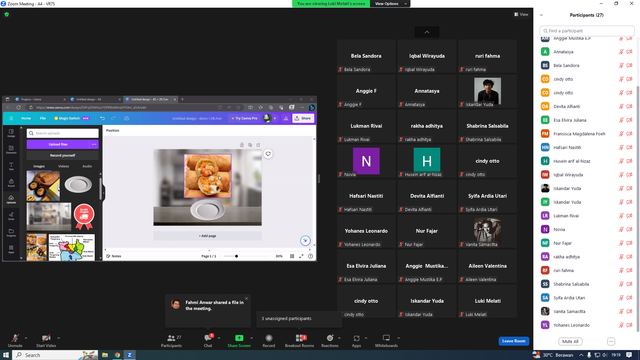Click Vanita Samacitta's video tile
The height and width of the screenshot is (360, 640).
[x=487, y=231]
